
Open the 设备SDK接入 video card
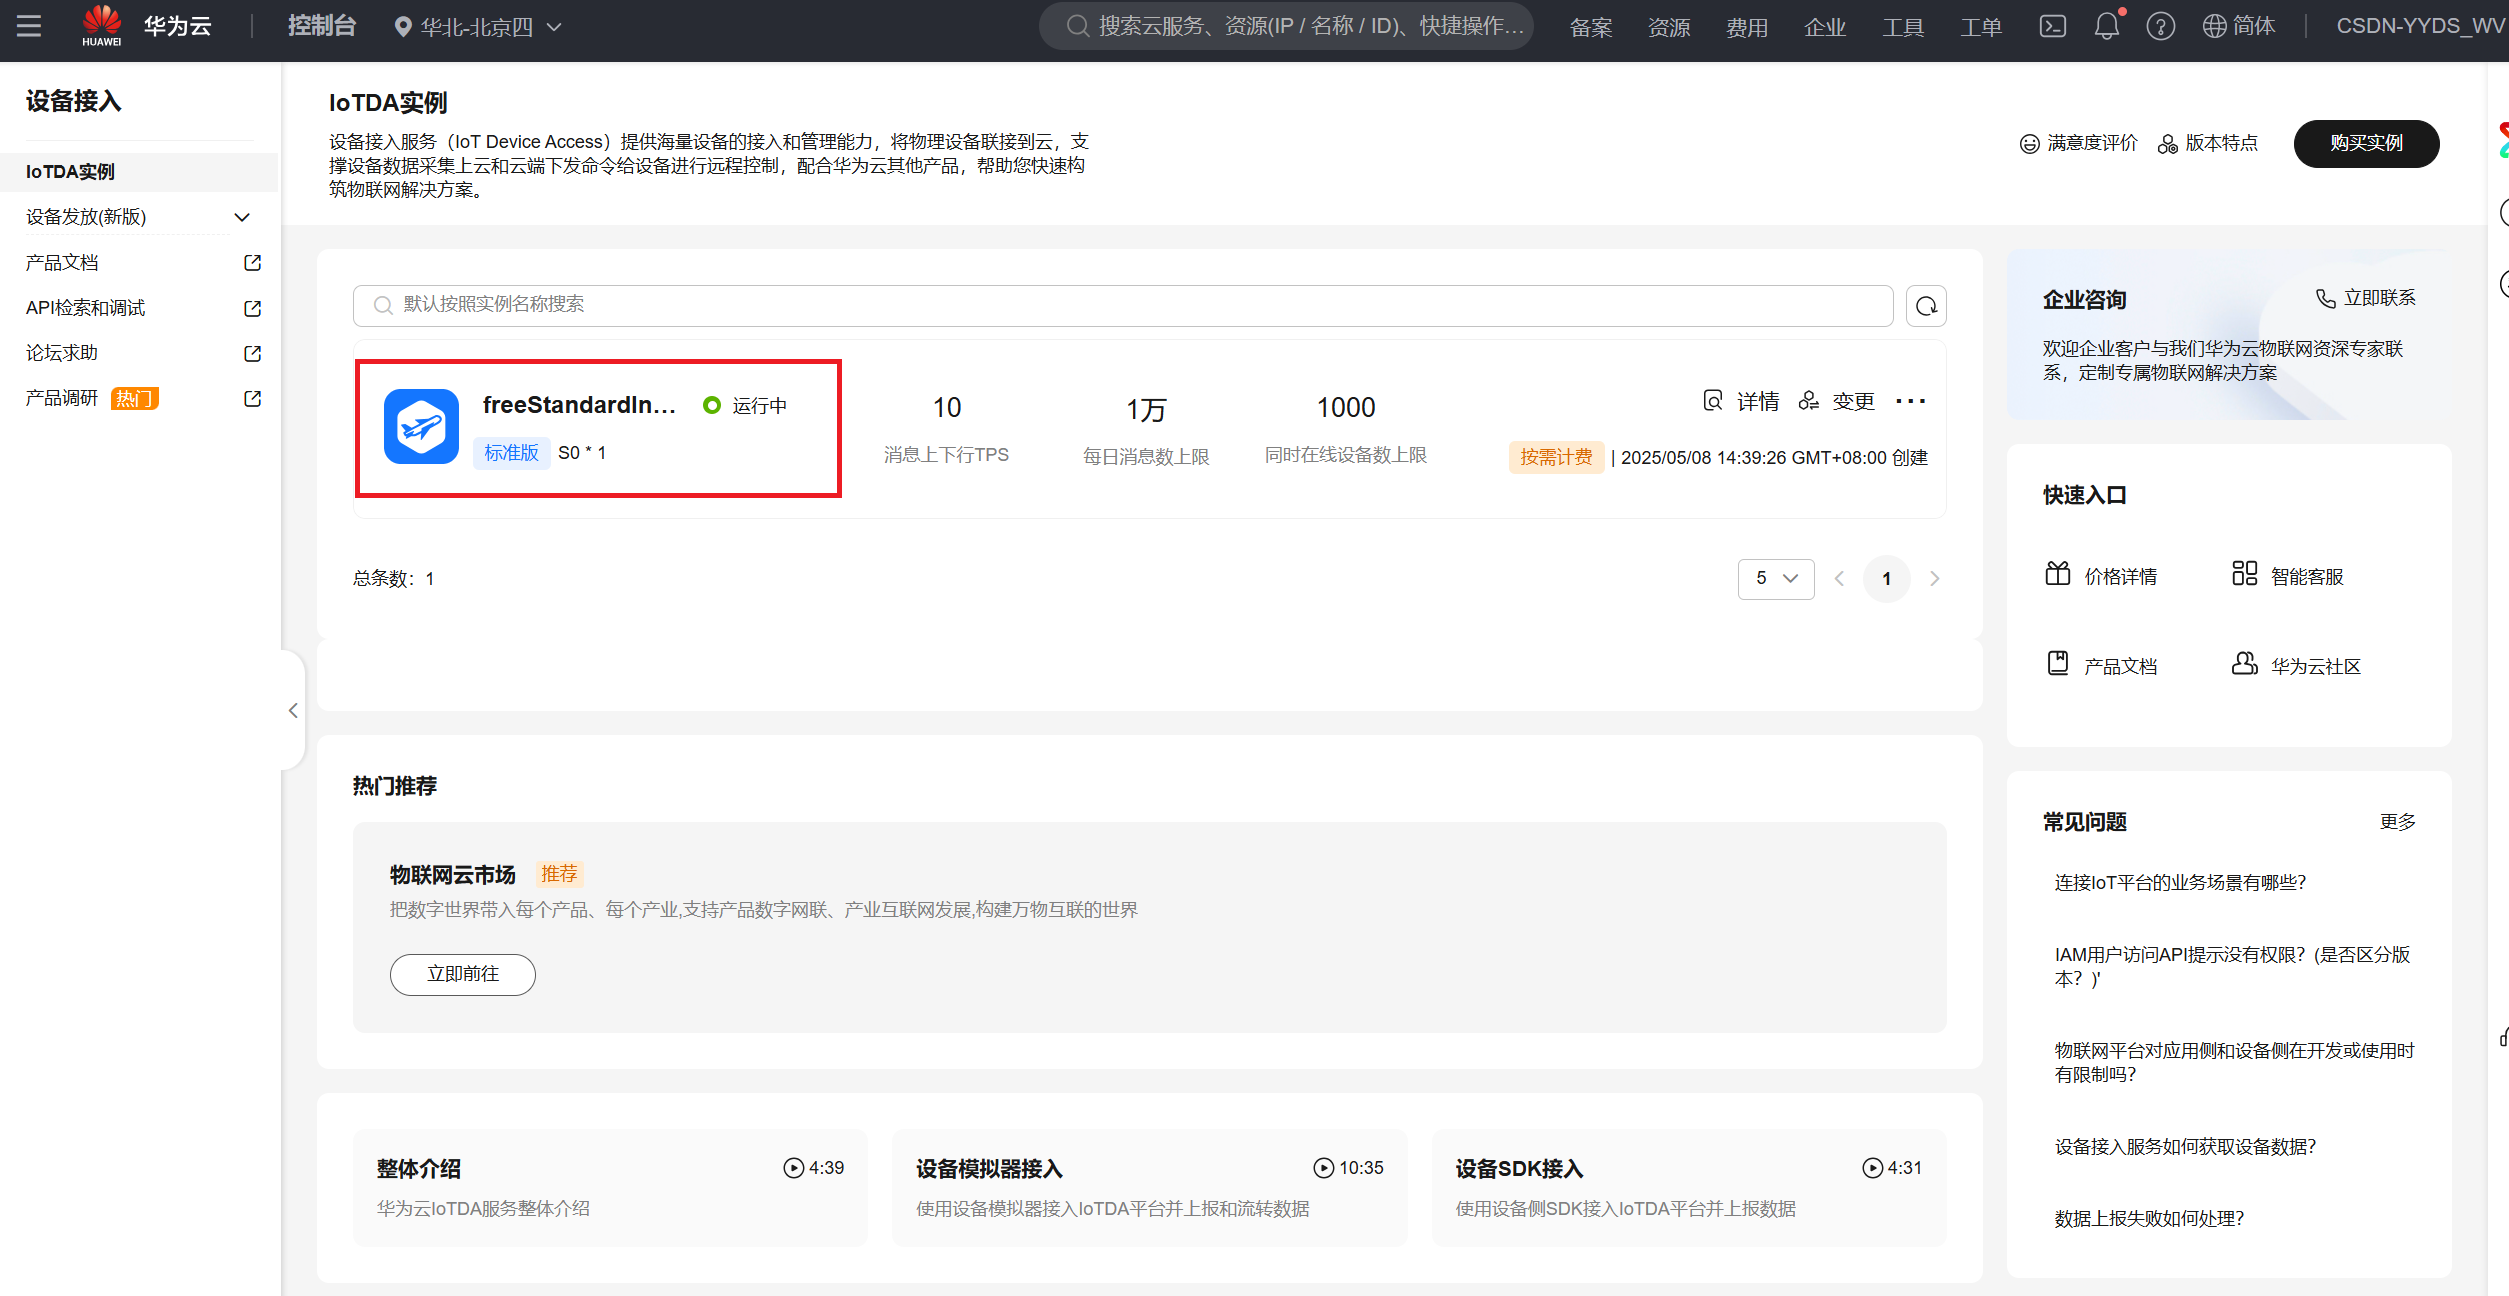coord(1688,1187)
